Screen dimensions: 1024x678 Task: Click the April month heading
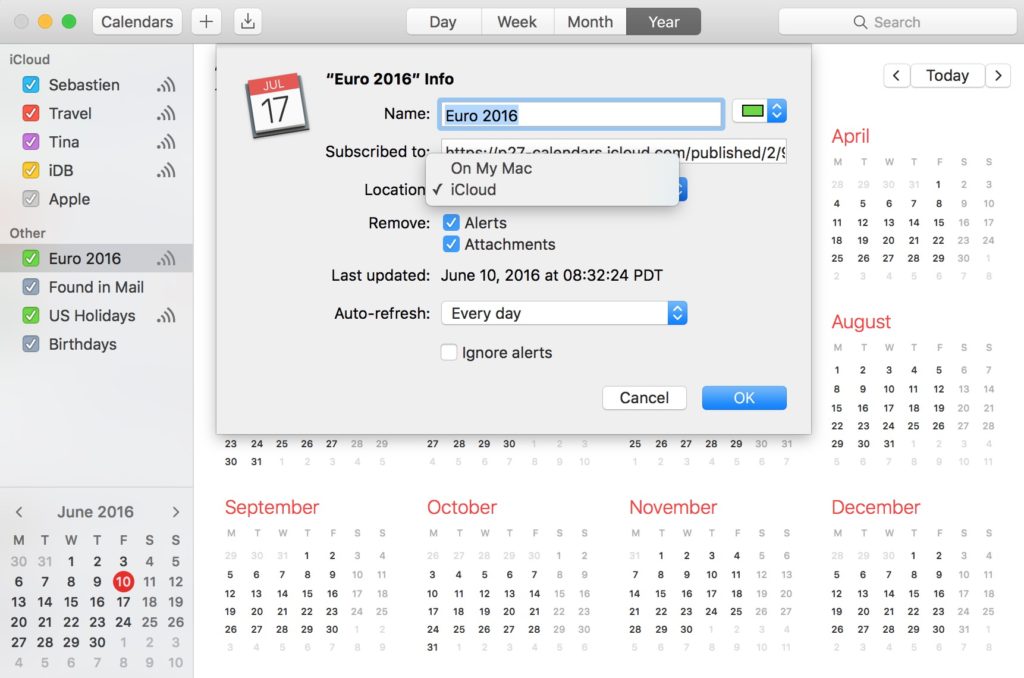tap(850, 137)
